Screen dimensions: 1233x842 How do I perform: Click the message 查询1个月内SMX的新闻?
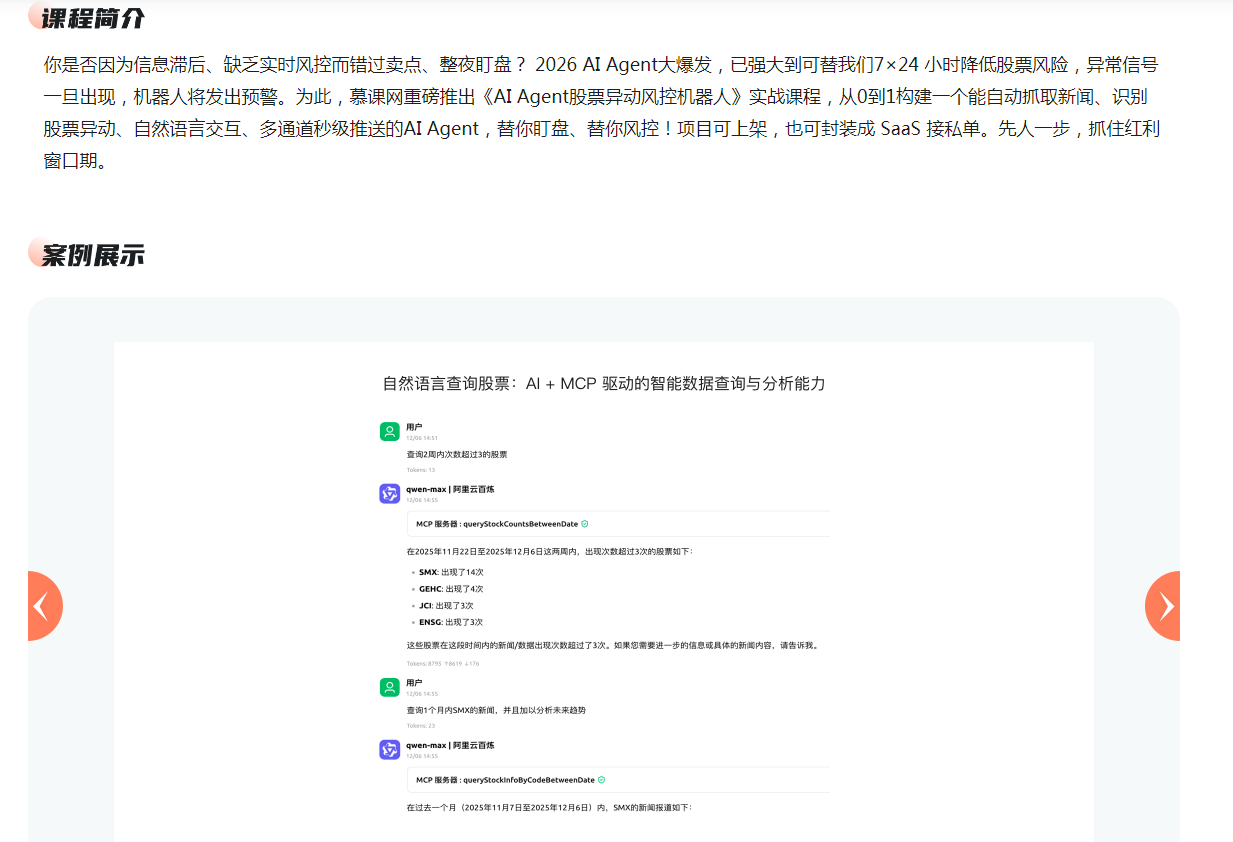point(496,710)
